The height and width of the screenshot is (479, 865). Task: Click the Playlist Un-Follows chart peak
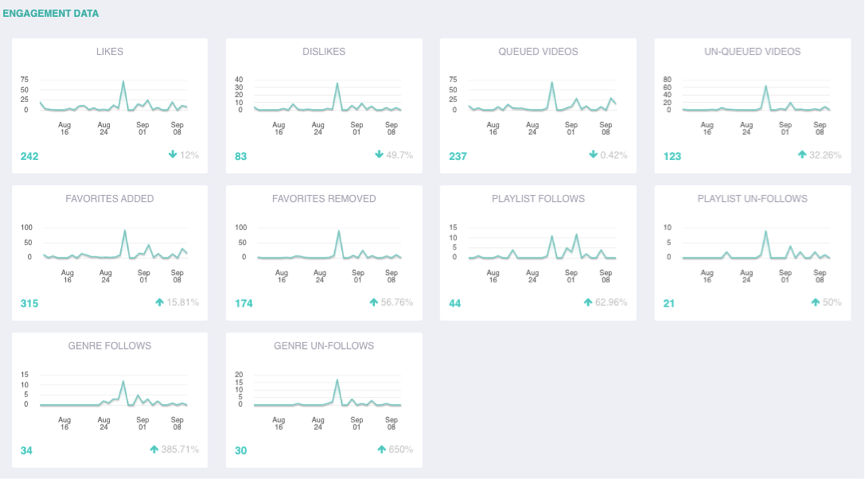[x=766, y=232]
